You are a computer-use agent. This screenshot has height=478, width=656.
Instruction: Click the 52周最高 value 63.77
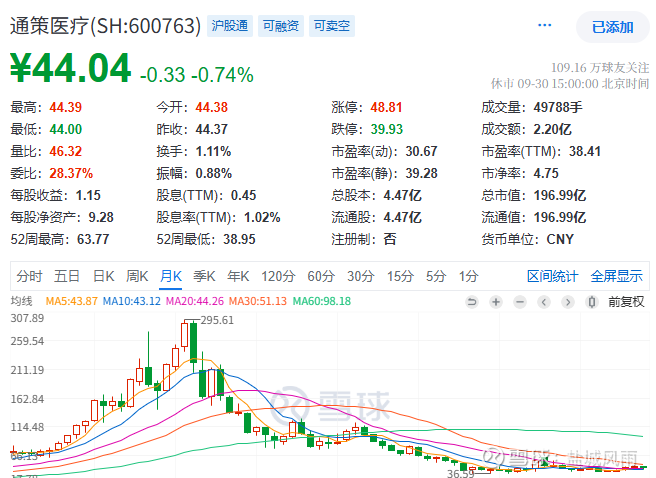pyautogui.click(x=93, y=239)
